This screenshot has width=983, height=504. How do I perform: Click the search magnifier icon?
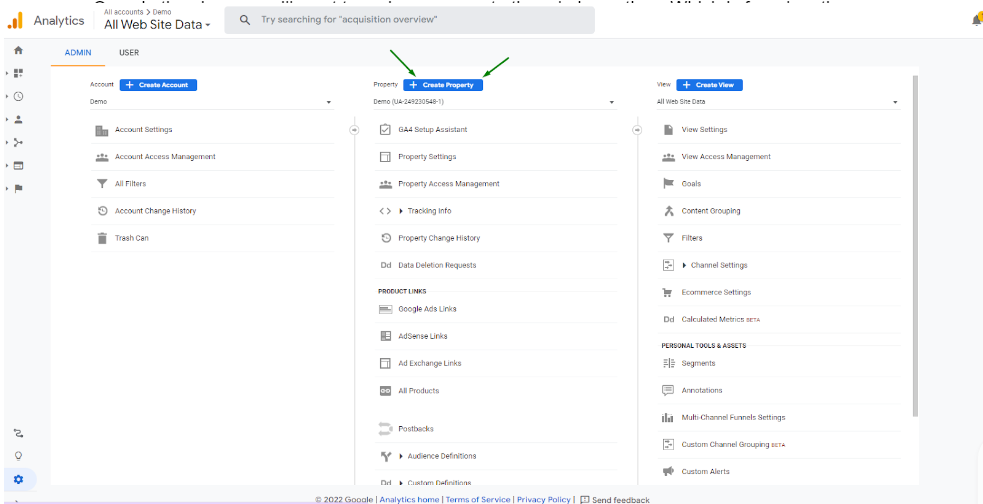[x=246, y=20]
